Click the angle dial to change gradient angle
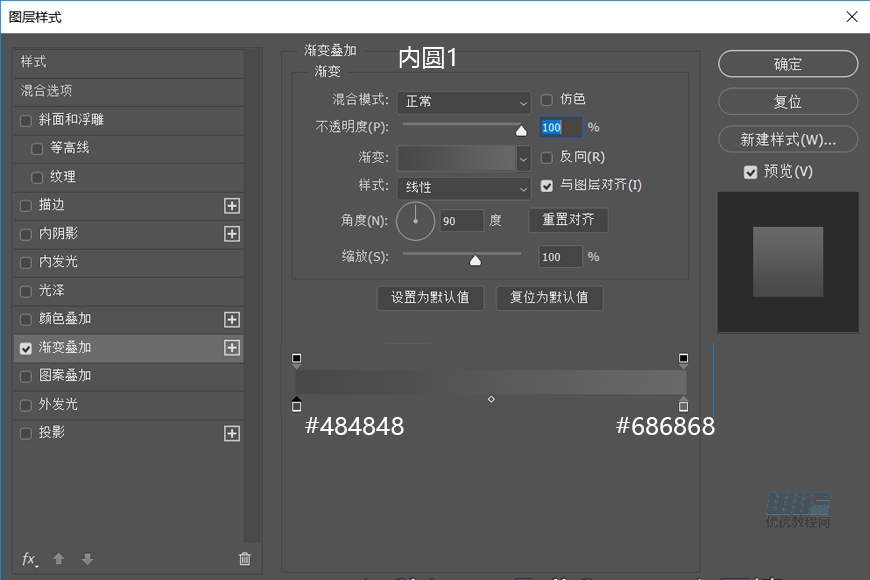 pyautogui.click(x=416, y=221)
